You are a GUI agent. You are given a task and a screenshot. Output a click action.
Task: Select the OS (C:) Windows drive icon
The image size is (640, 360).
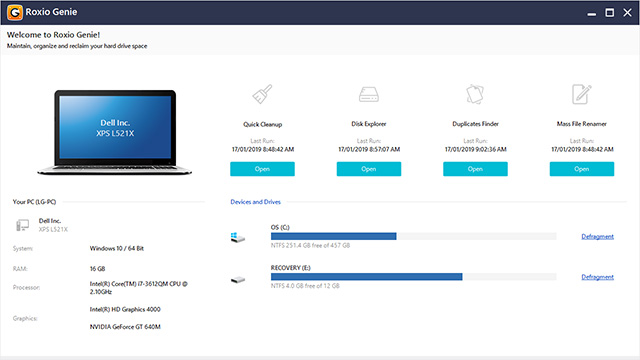238,237
